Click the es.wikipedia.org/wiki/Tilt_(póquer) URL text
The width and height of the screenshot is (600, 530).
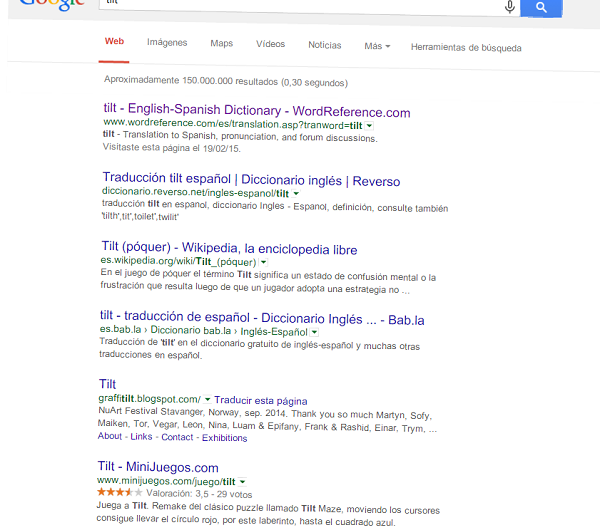(x=178, y=261)
